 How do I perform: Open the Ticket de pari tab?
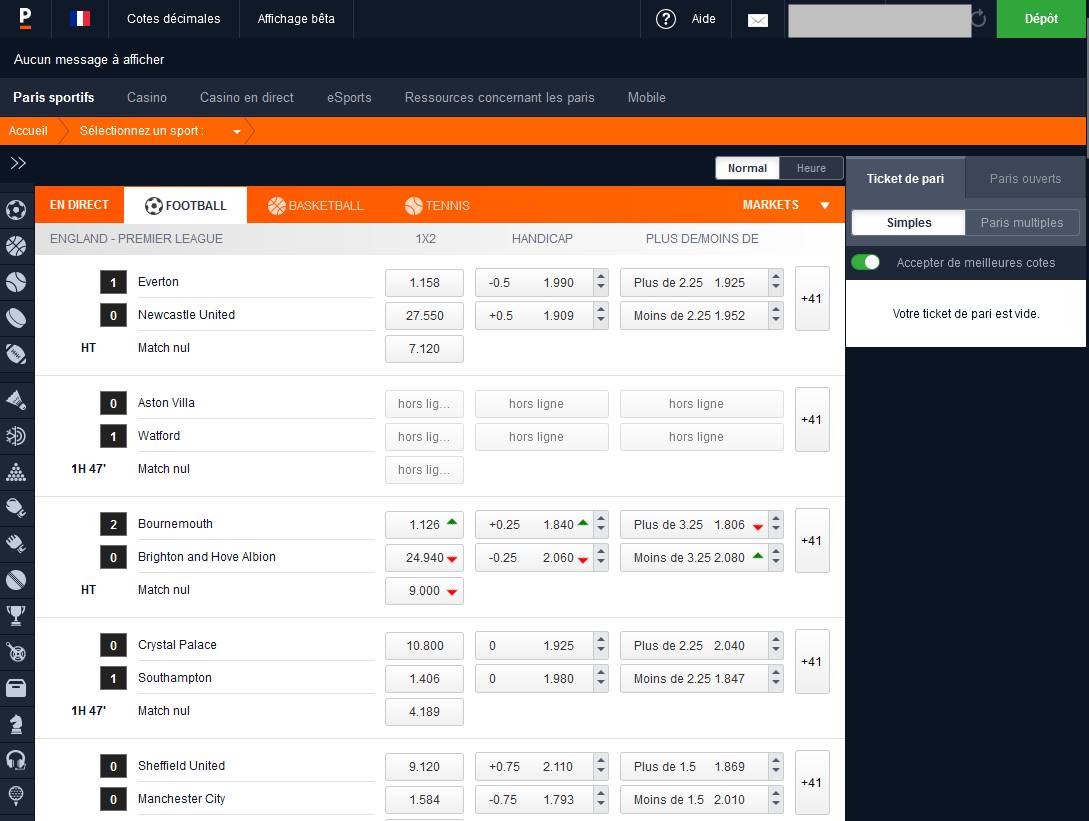tap(905, 179)
